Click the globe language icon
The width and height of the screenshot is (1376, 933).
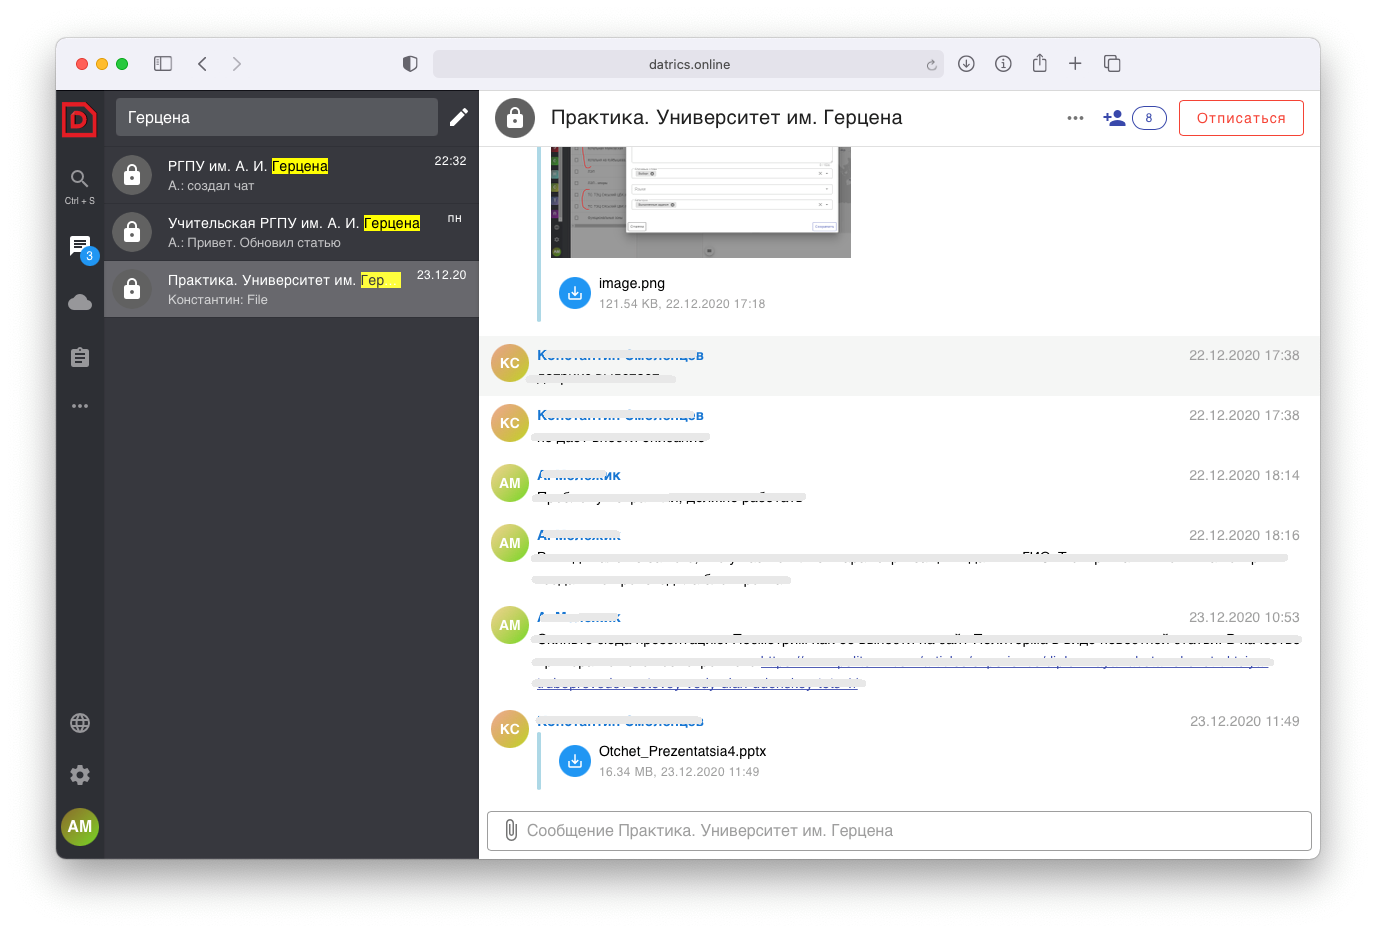point(80,723)
